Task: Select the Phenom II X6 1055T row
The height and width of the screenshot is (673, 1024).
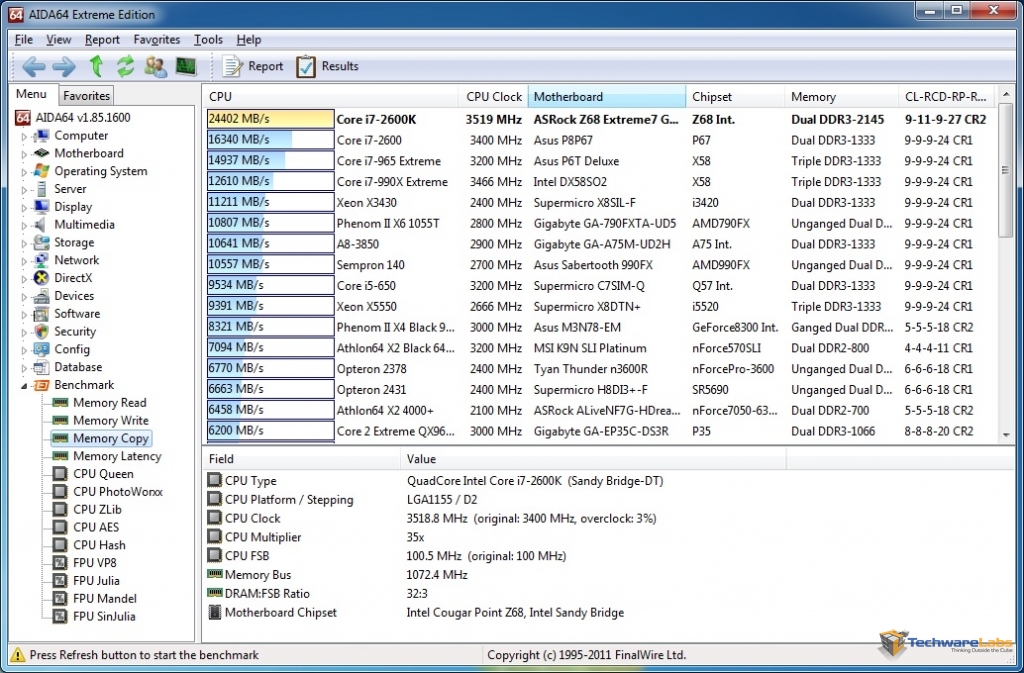Action: click(x=599, y=223)
